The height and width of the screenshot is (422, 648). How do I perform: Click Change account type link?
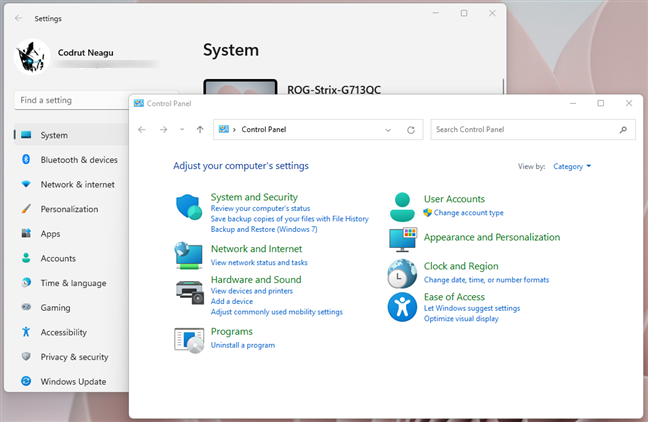click(469, 212)
